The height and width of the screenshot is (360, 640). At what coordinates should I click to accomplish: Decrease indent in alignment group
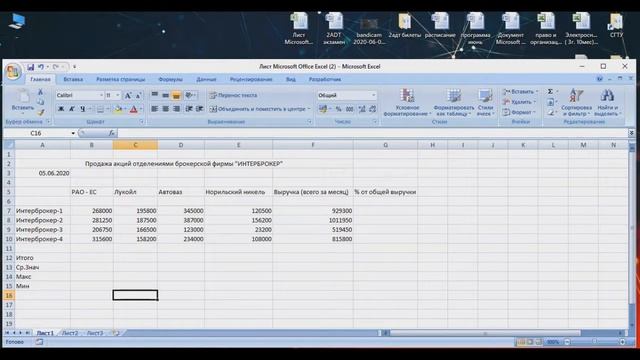(189, 109)
